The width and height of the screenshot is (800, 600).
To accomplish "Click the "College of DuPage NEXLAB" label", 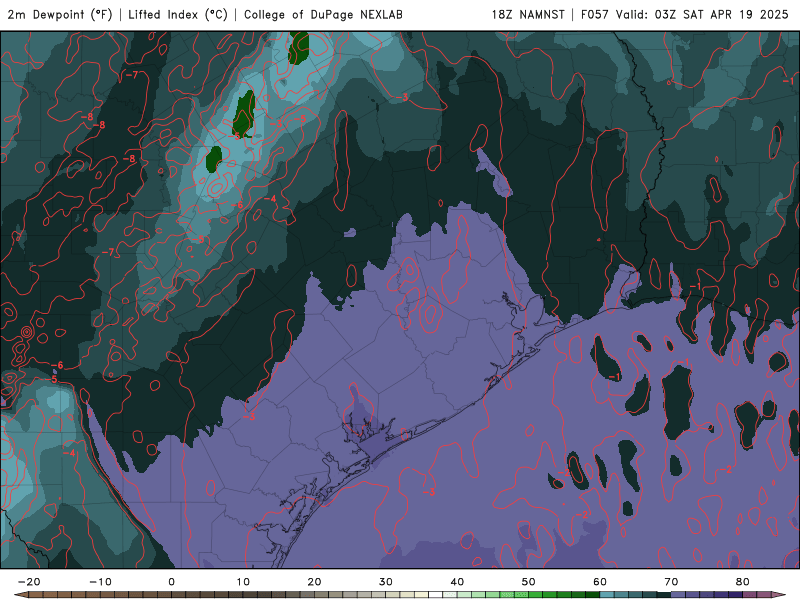I will point(323,14).
